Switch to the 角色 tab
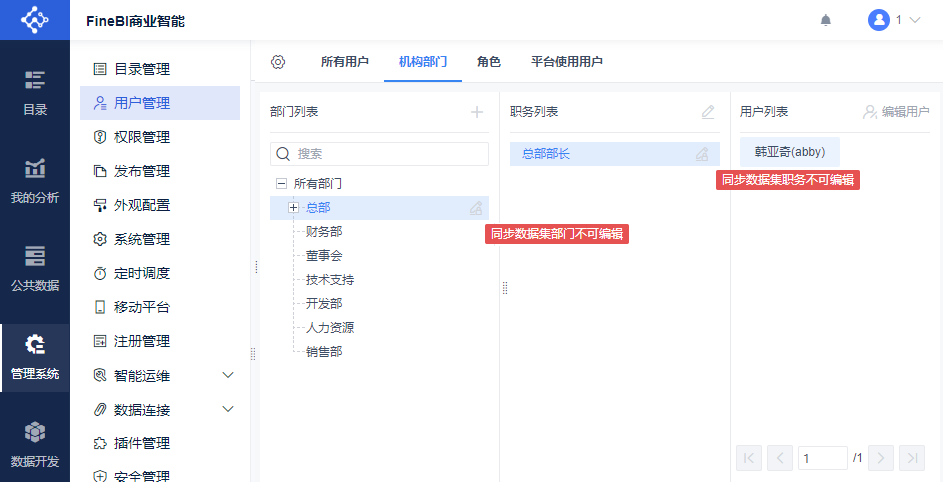This screenshot has width=943, height=482. coord(489,62)
